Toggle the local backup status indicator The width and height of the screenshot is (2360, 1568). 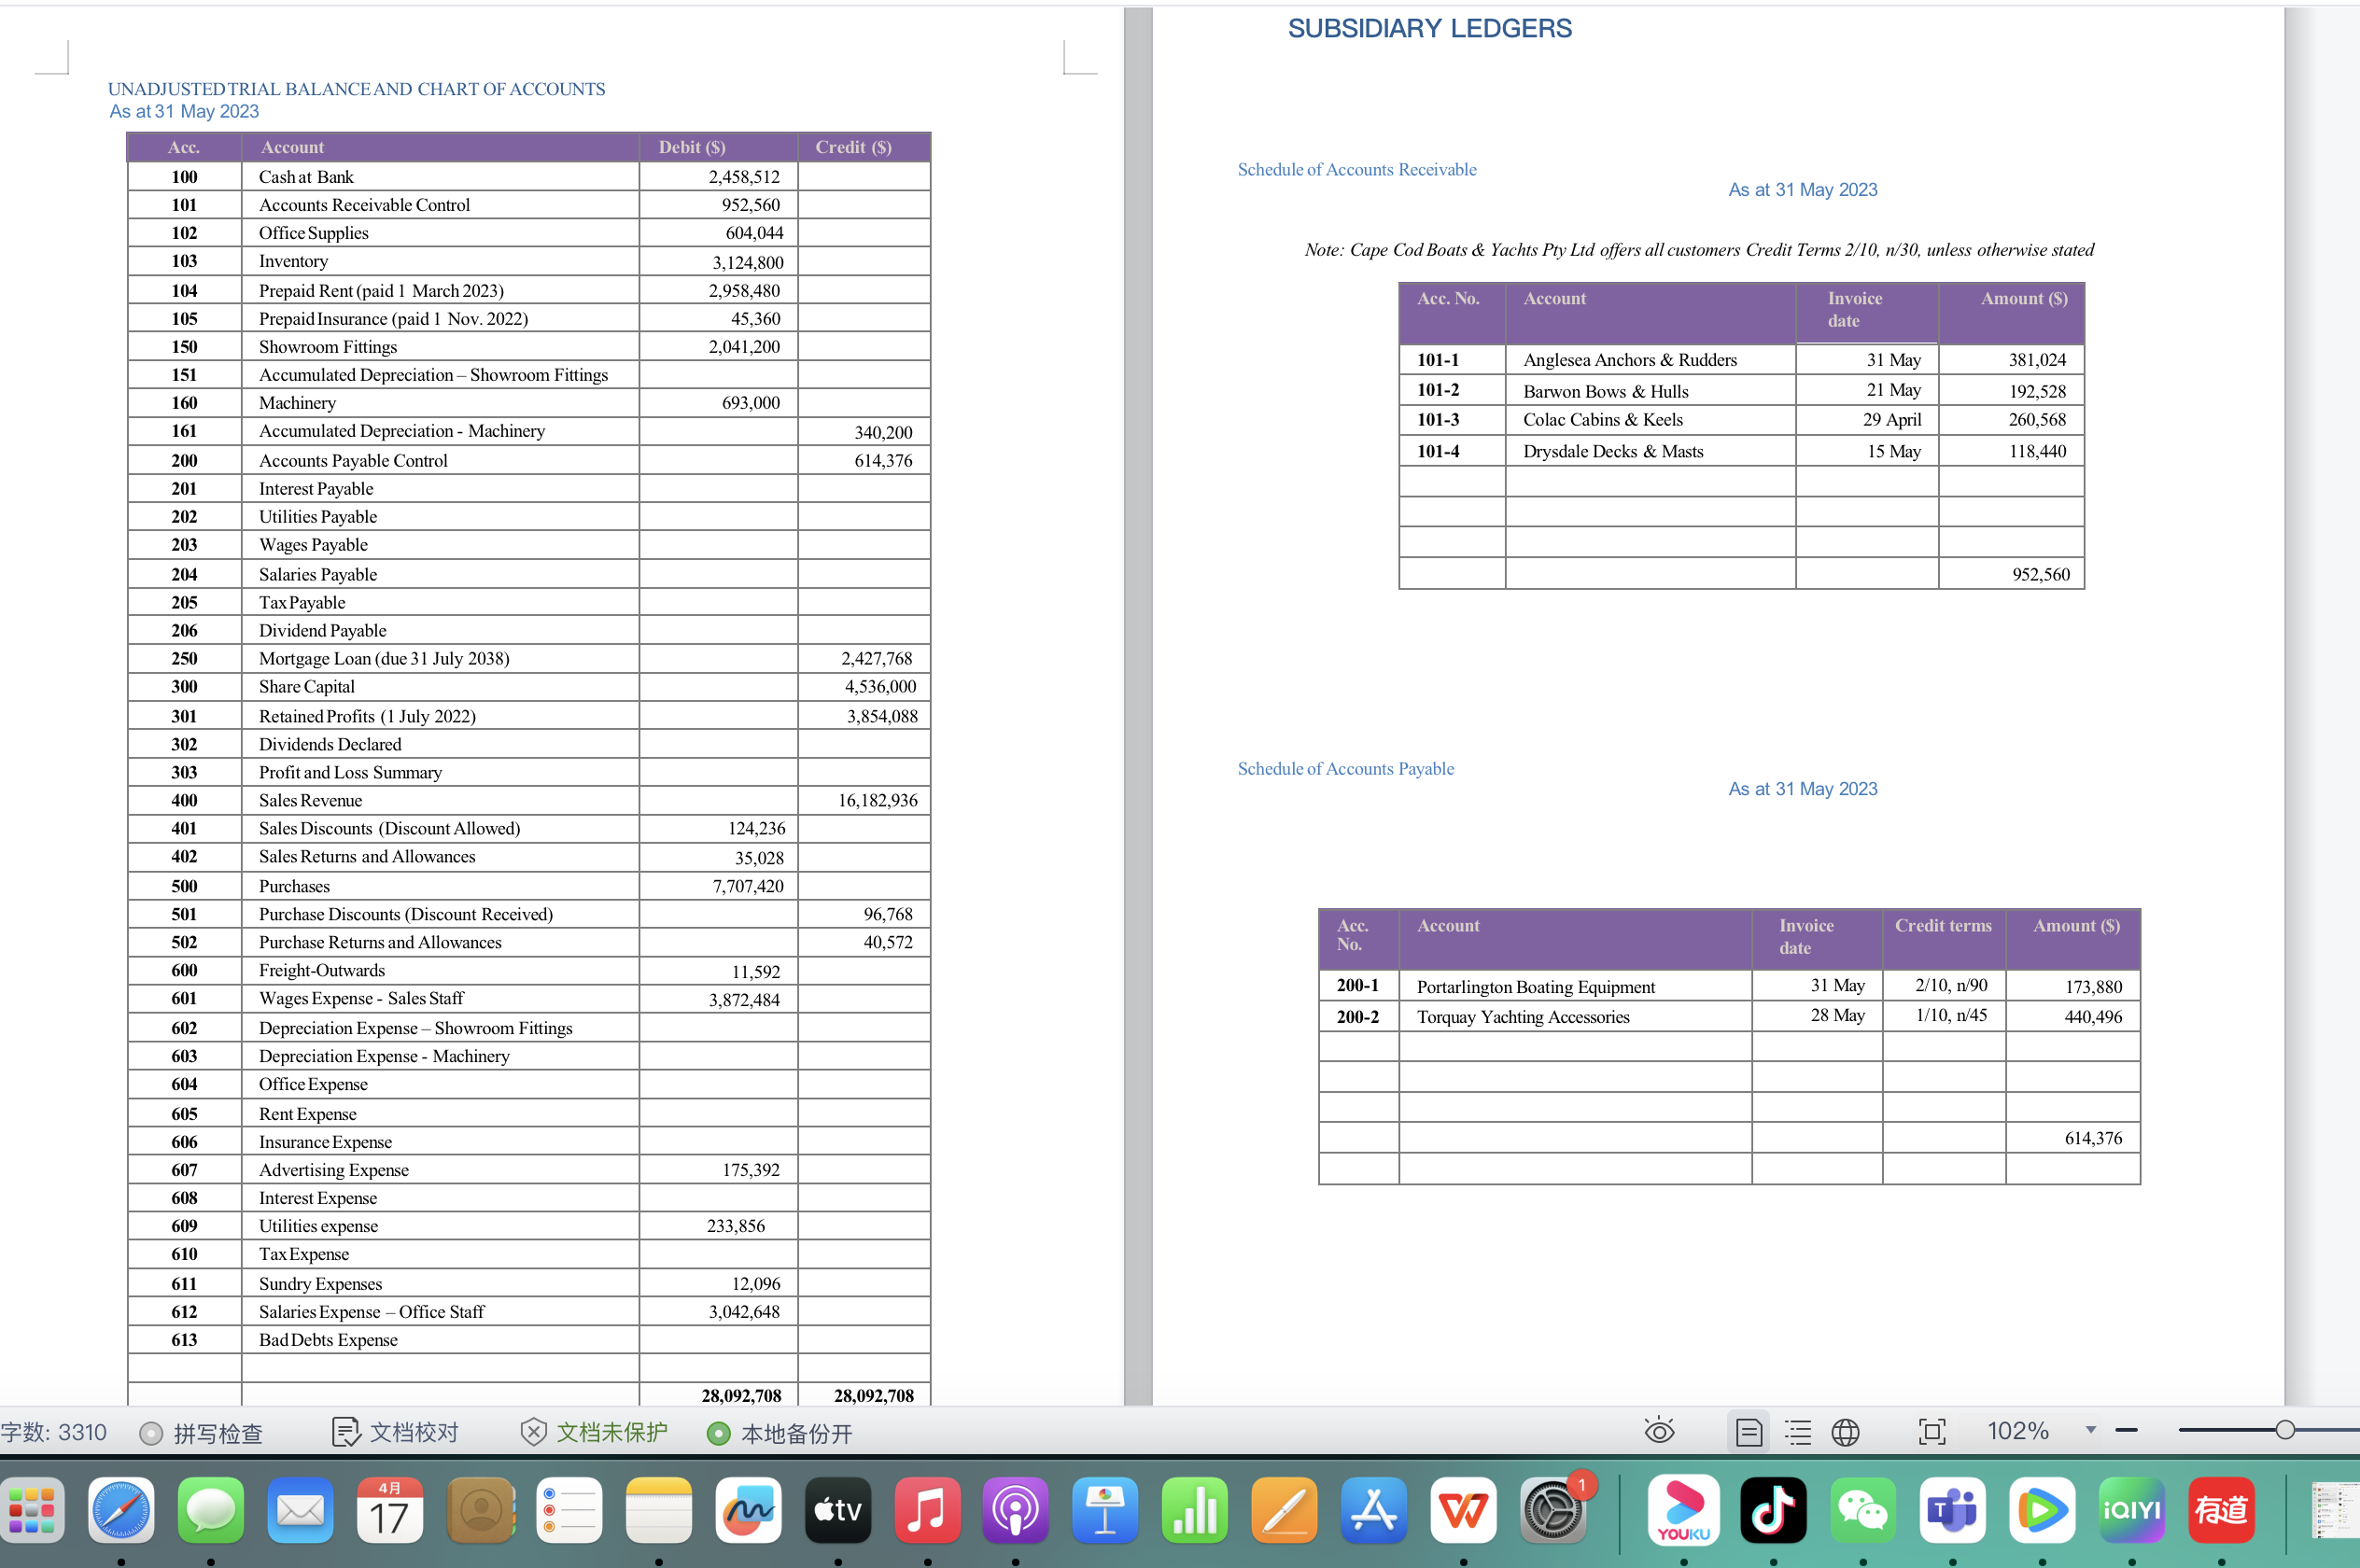point(718,1433)
